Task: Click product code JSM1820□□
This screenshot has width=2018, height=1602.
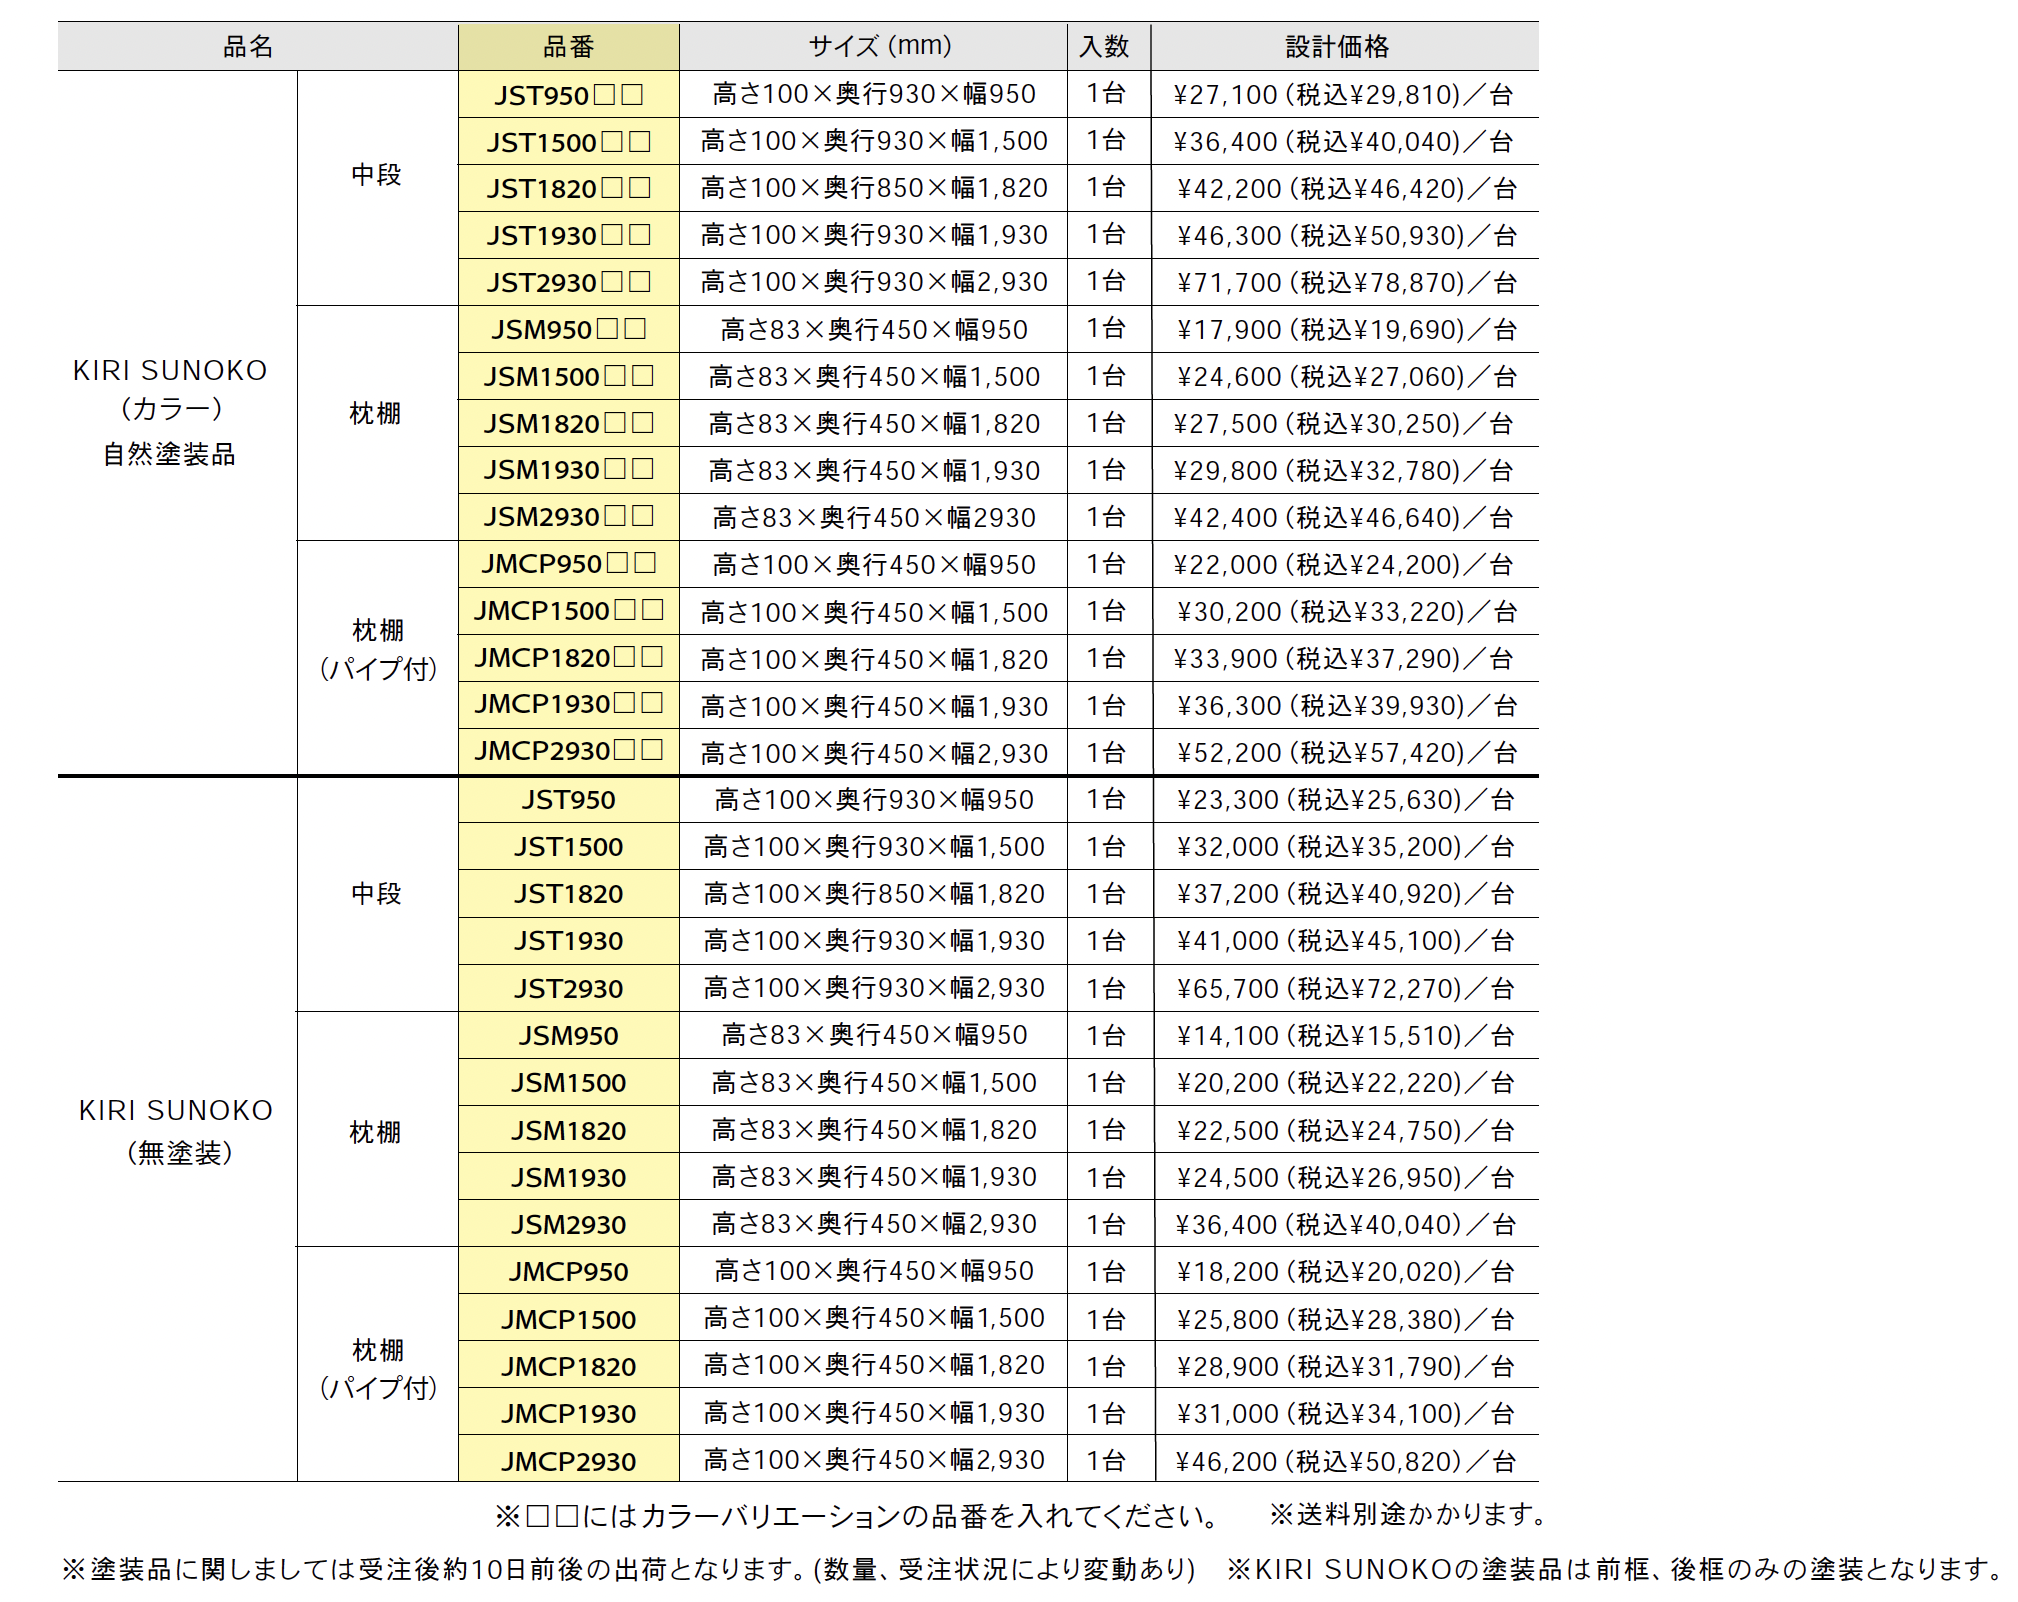Action: click(x=568, y=424)
